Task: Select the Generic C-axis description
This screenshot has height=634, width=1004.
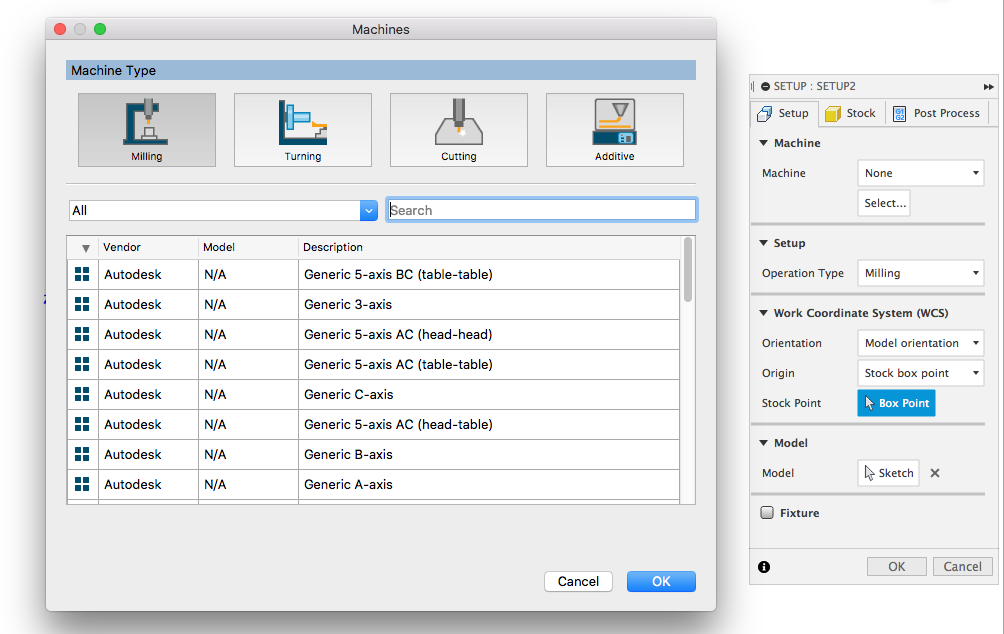Action: coord(349,394)
